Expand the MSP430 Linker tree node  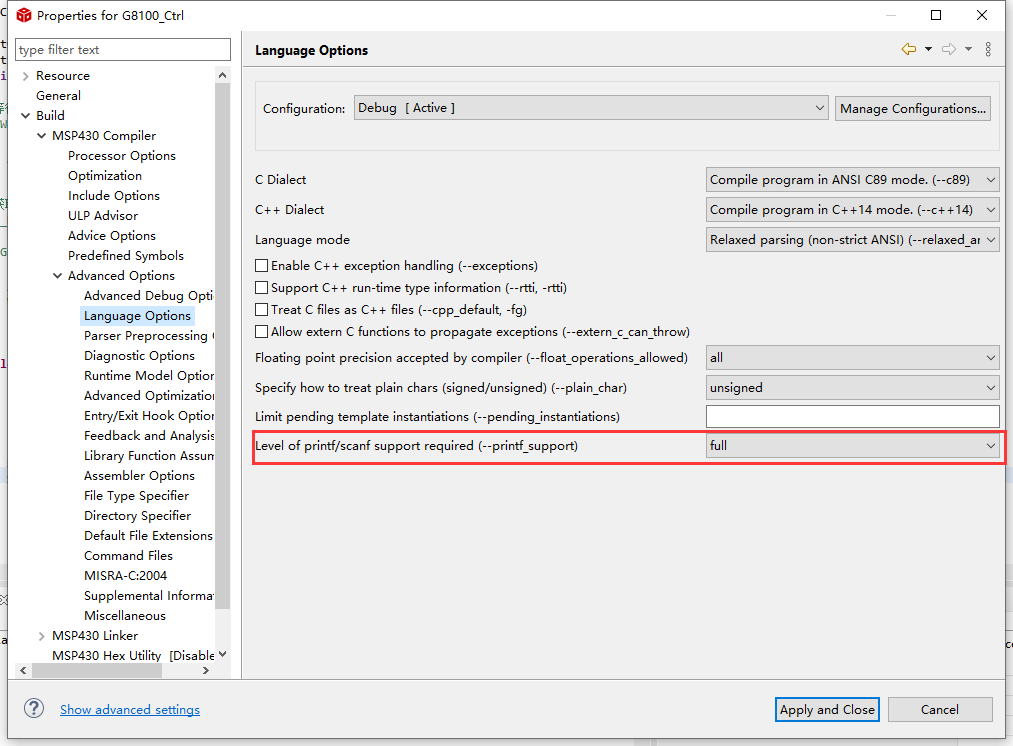click(x=42, y=636)
